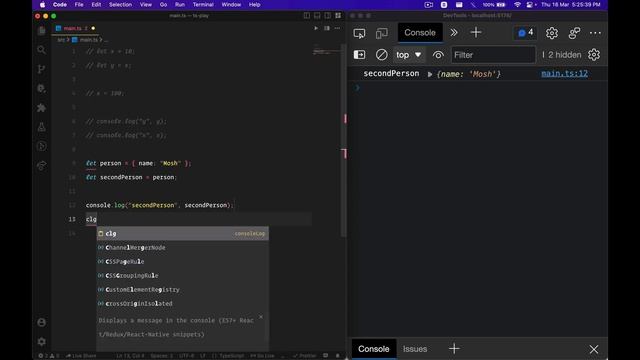Expand the {name: 'Mosh'} object
This screenshot has height=360, width=640.
[x=430, y=74]
